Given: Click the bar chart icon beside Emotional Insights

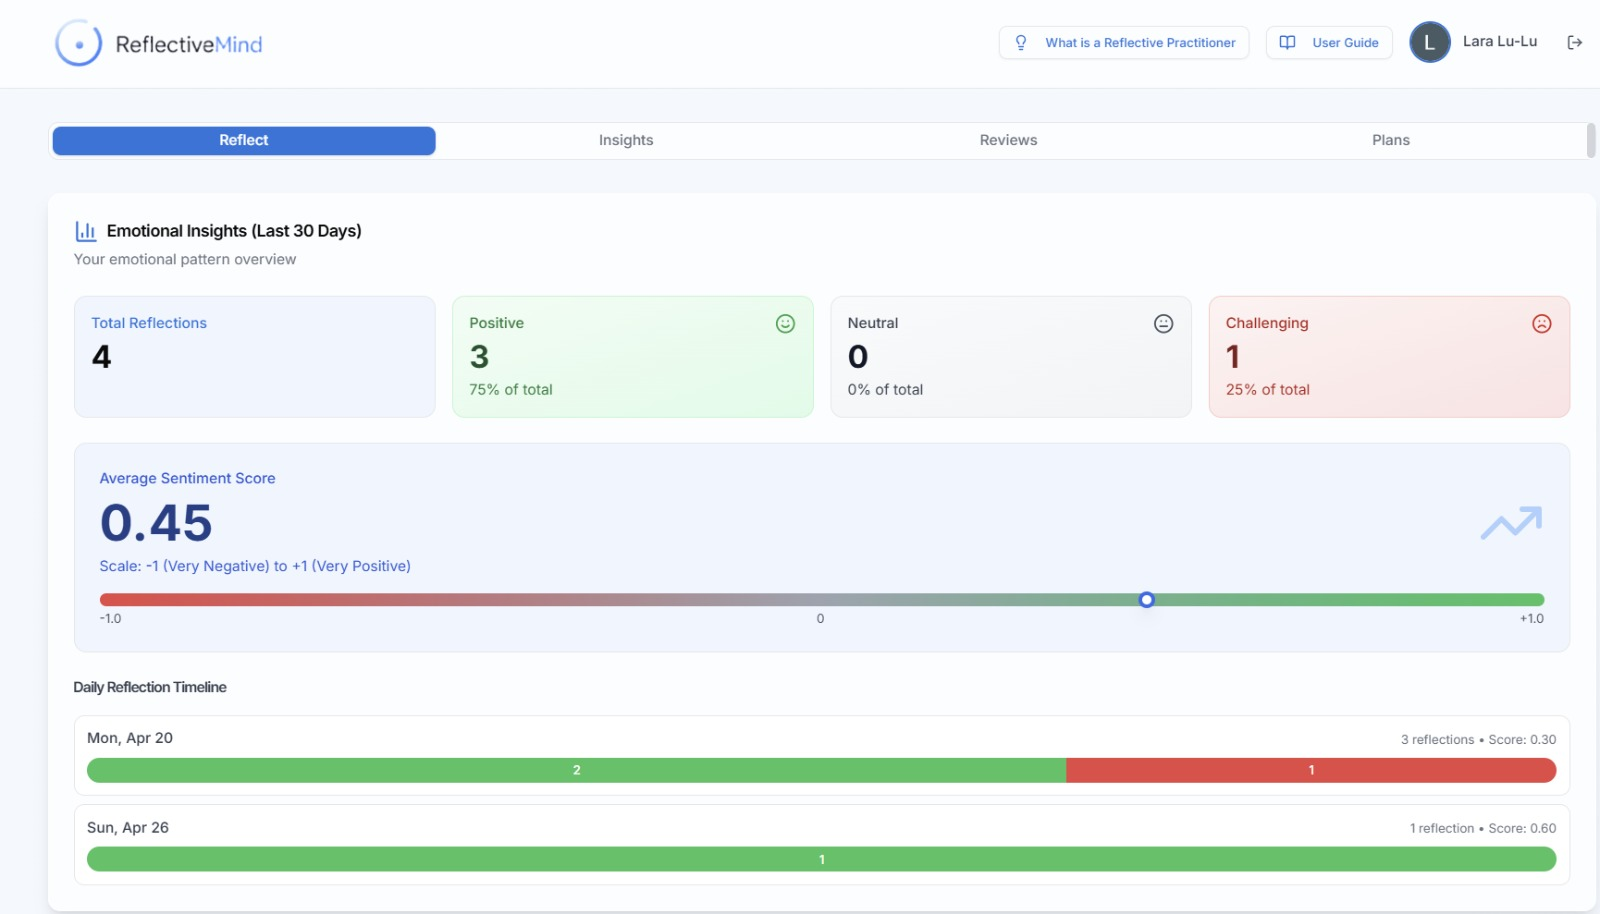Looking at the screenshot, I should pos(86,231).
